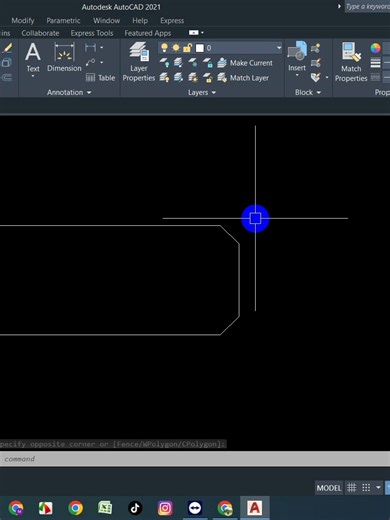
Task: Toggle snap mode in status bar
Action: coord(366,488)
